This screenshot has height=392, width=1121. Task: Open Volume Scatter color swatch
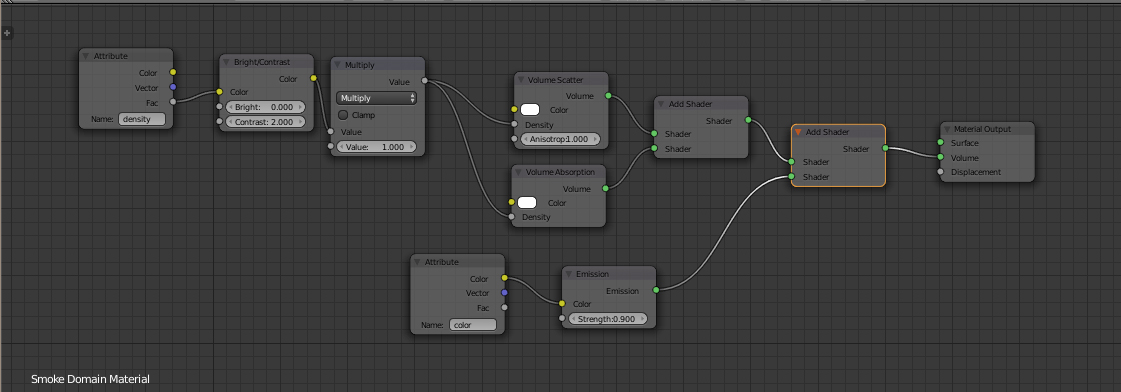530,110
